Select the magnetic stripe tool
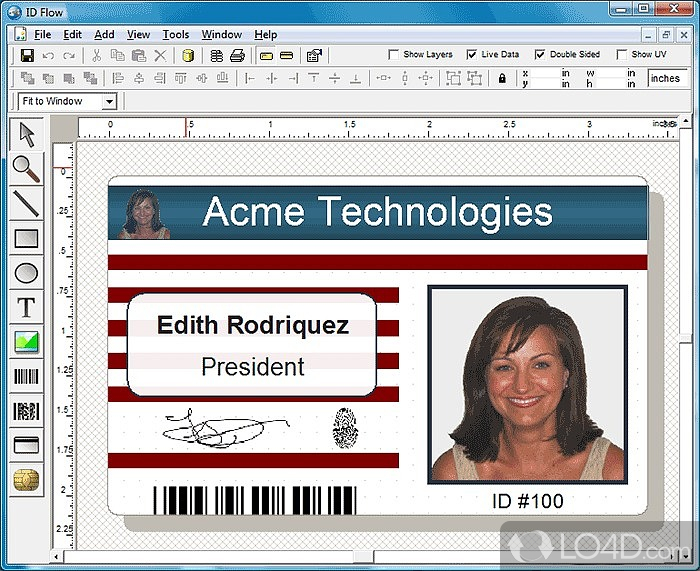The height and width of the screenshot is (571, 700). [26, 445]
